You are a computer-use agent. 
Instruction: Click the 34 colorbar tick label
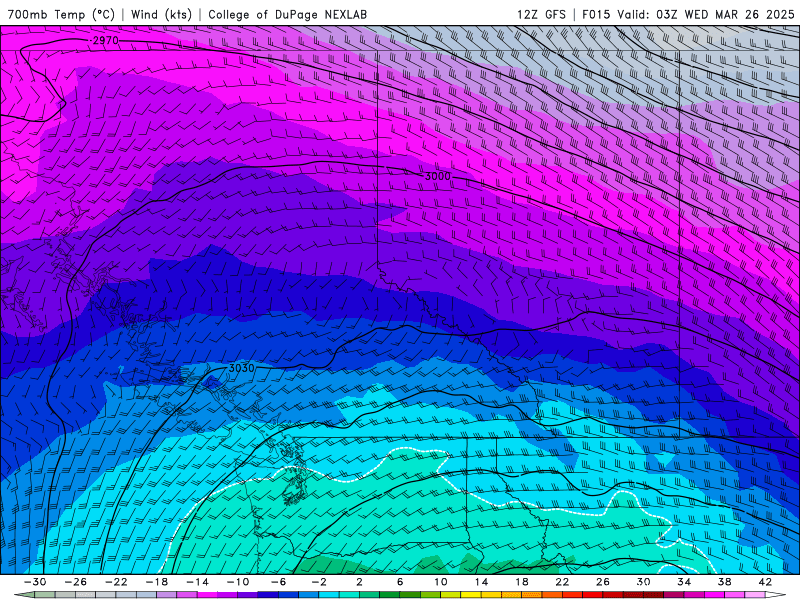point(684,582)
